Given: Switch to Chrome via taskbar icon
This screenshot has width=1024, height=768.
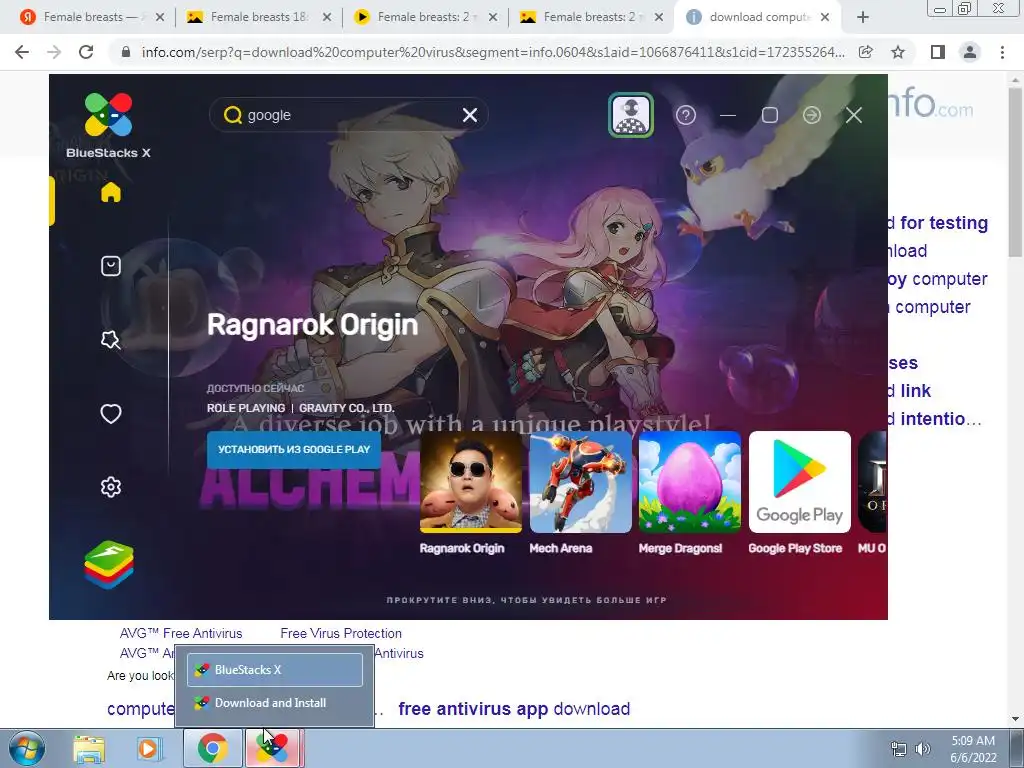Looking at the screenshot, I should point(212,749).
